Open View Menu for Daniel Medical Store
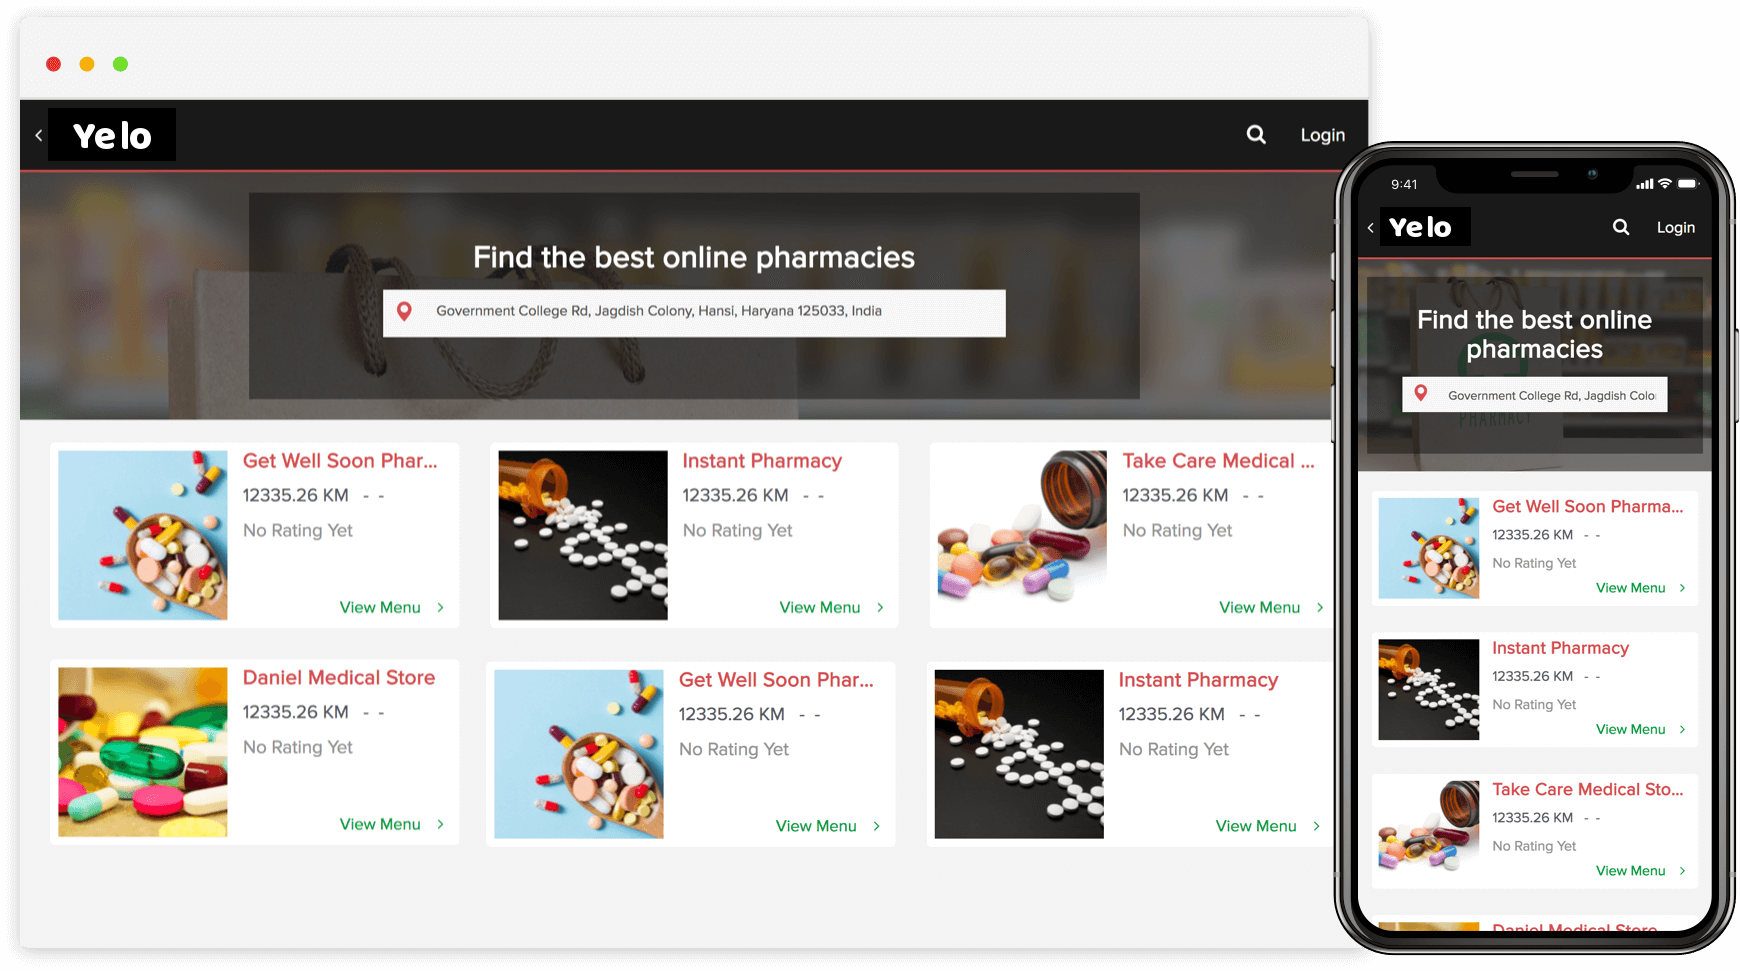This screenshot has height=971, width=1740. tap(380, 824)
